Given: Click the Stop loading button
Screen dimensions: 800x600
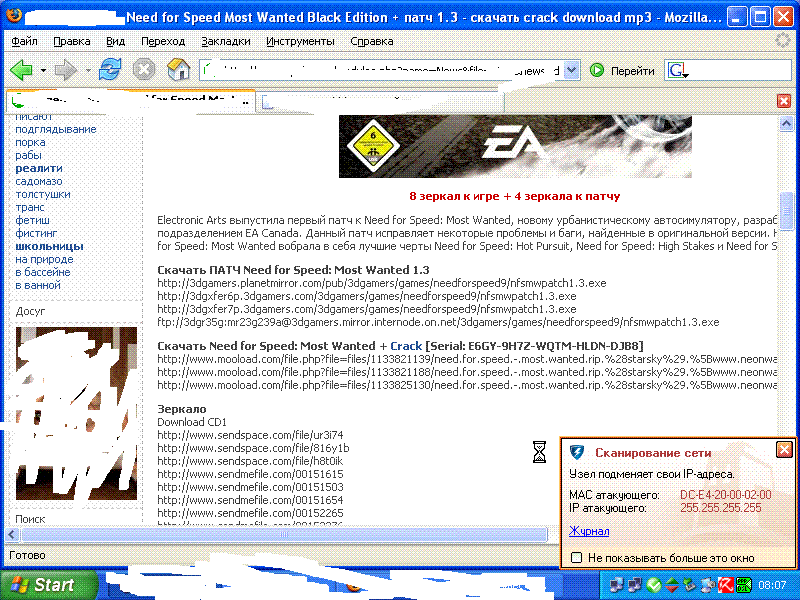Looking at the screenshot, I should tap(144, 69).
